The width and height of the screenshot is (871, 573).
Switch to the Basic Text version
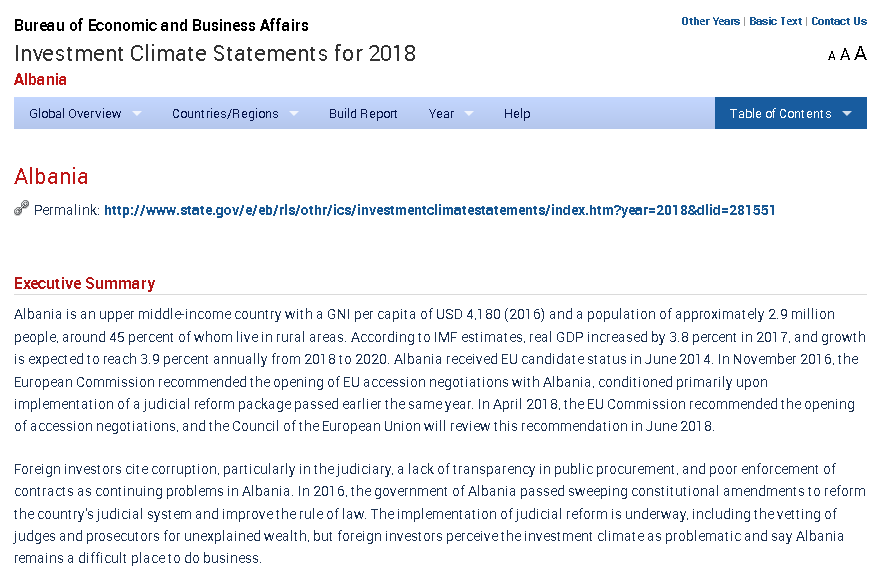pyautogui.click(x=775, y=21)
